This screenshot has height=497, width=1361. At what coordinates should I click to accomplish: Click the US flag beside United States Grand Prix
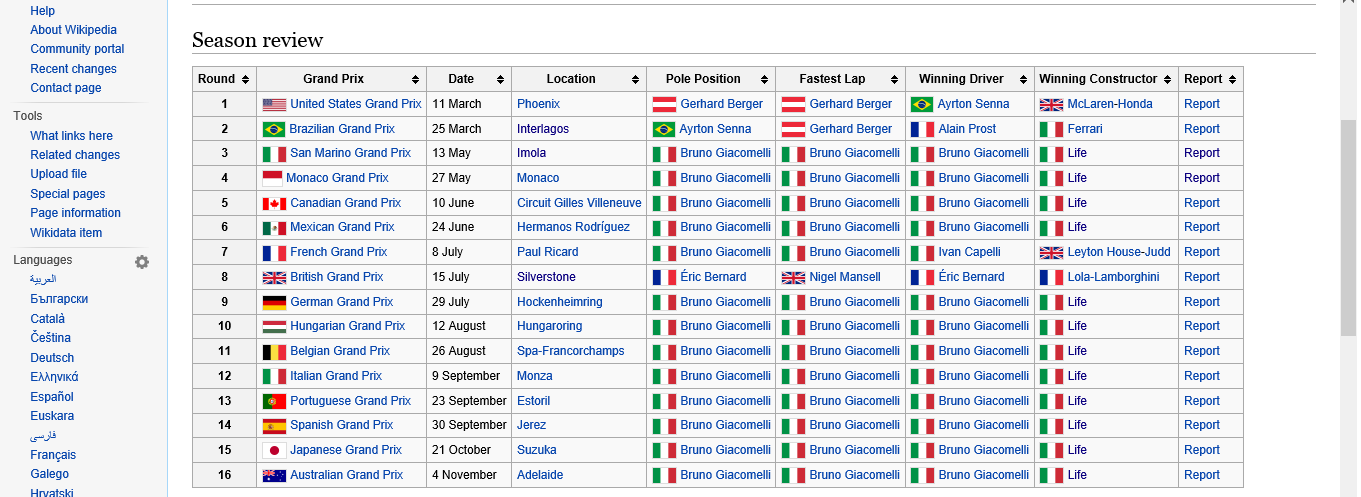coord(274,104)
